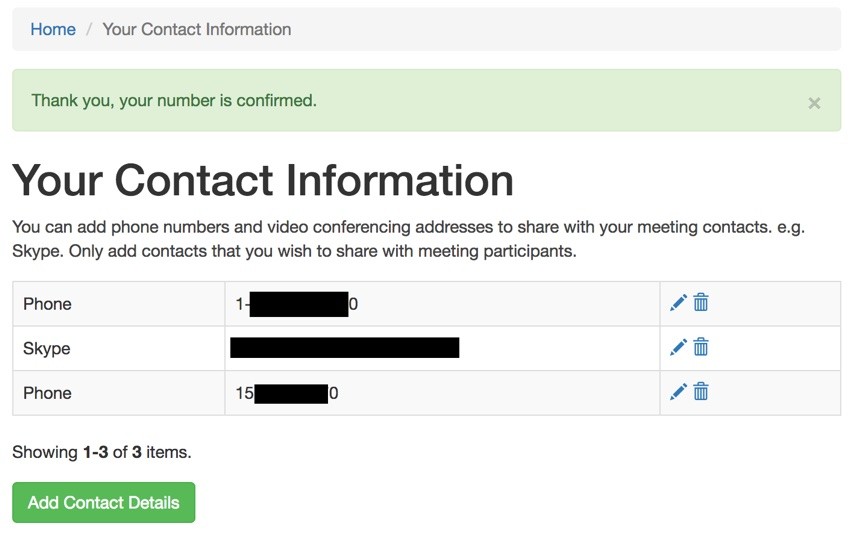This screenshot has height=534, width=850.
Task: Click the first row's Phone label cell
Action: click(119, 304)
